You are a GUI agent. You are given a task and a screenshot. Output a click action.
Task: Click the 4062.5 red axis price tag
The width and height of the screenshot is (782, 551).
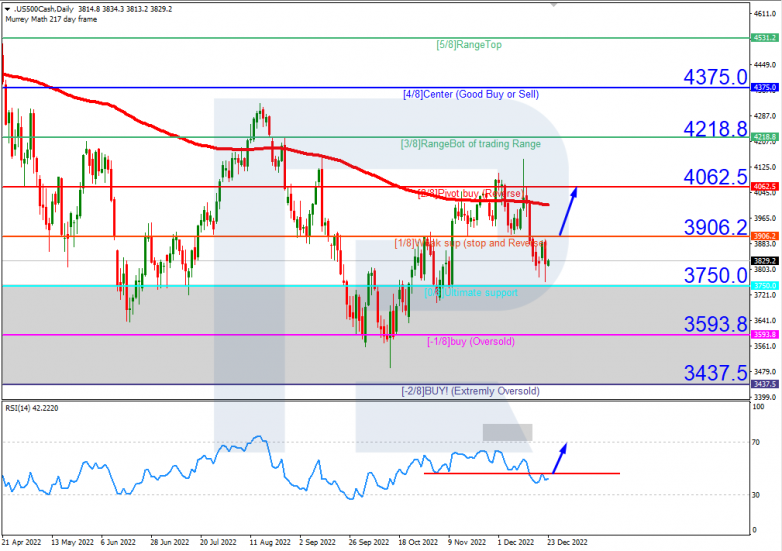point(764,186)
